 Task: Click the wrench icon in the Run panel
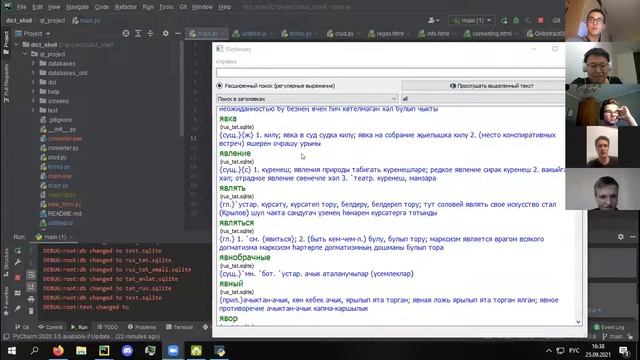tap(18, 262)
